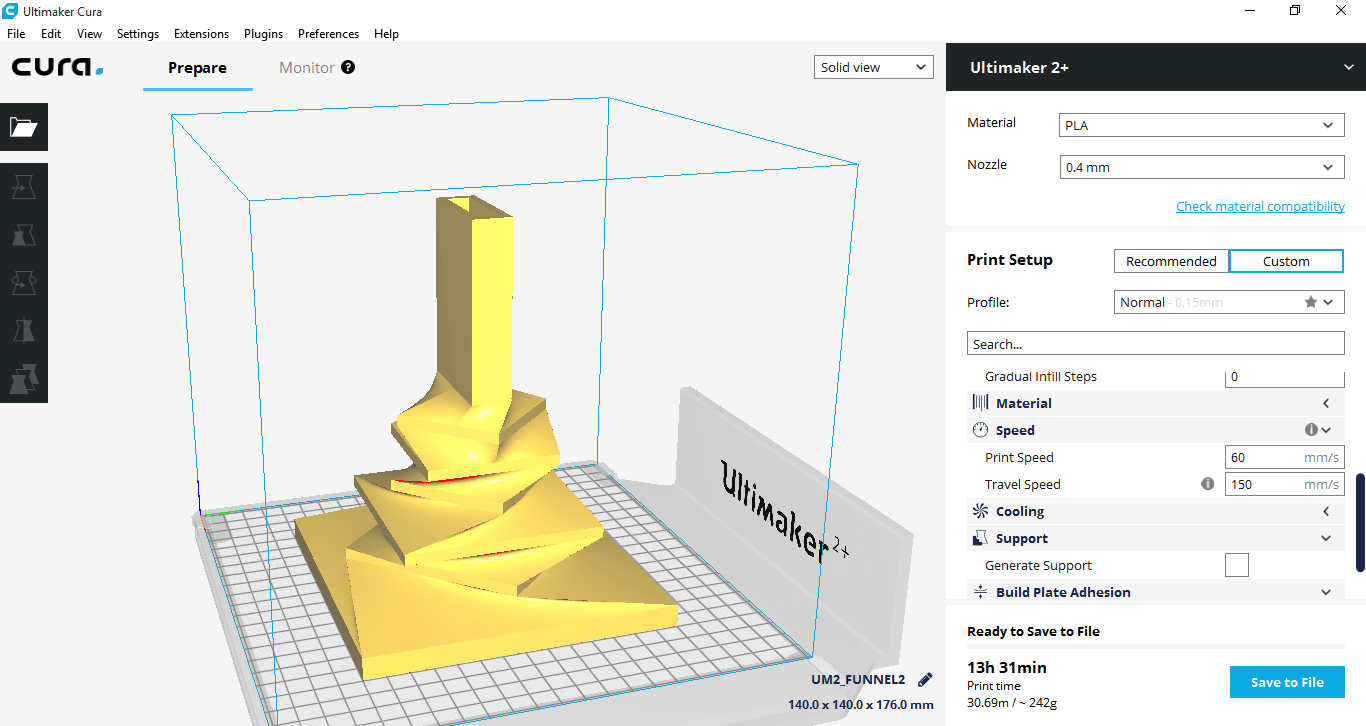The image size is (1366, 726).
Task: Click the Save to File button
Action: click(x=1287, y=682)
